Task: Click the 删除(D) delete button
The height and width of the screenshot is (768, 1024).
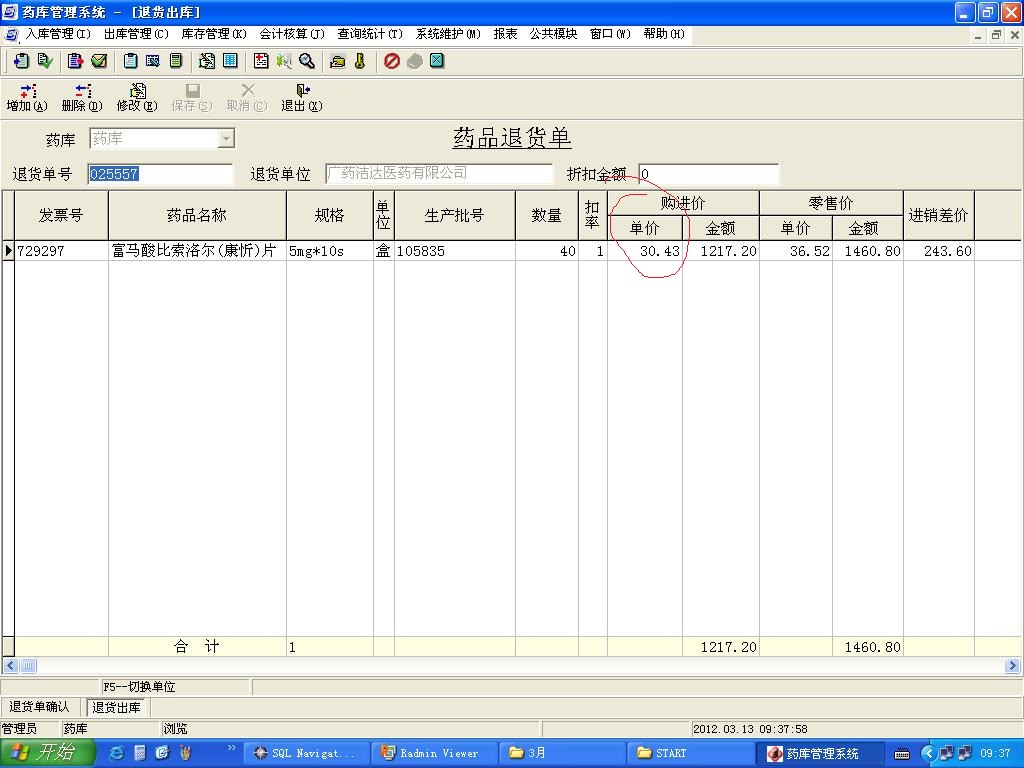Action: [x=82, y=98]
